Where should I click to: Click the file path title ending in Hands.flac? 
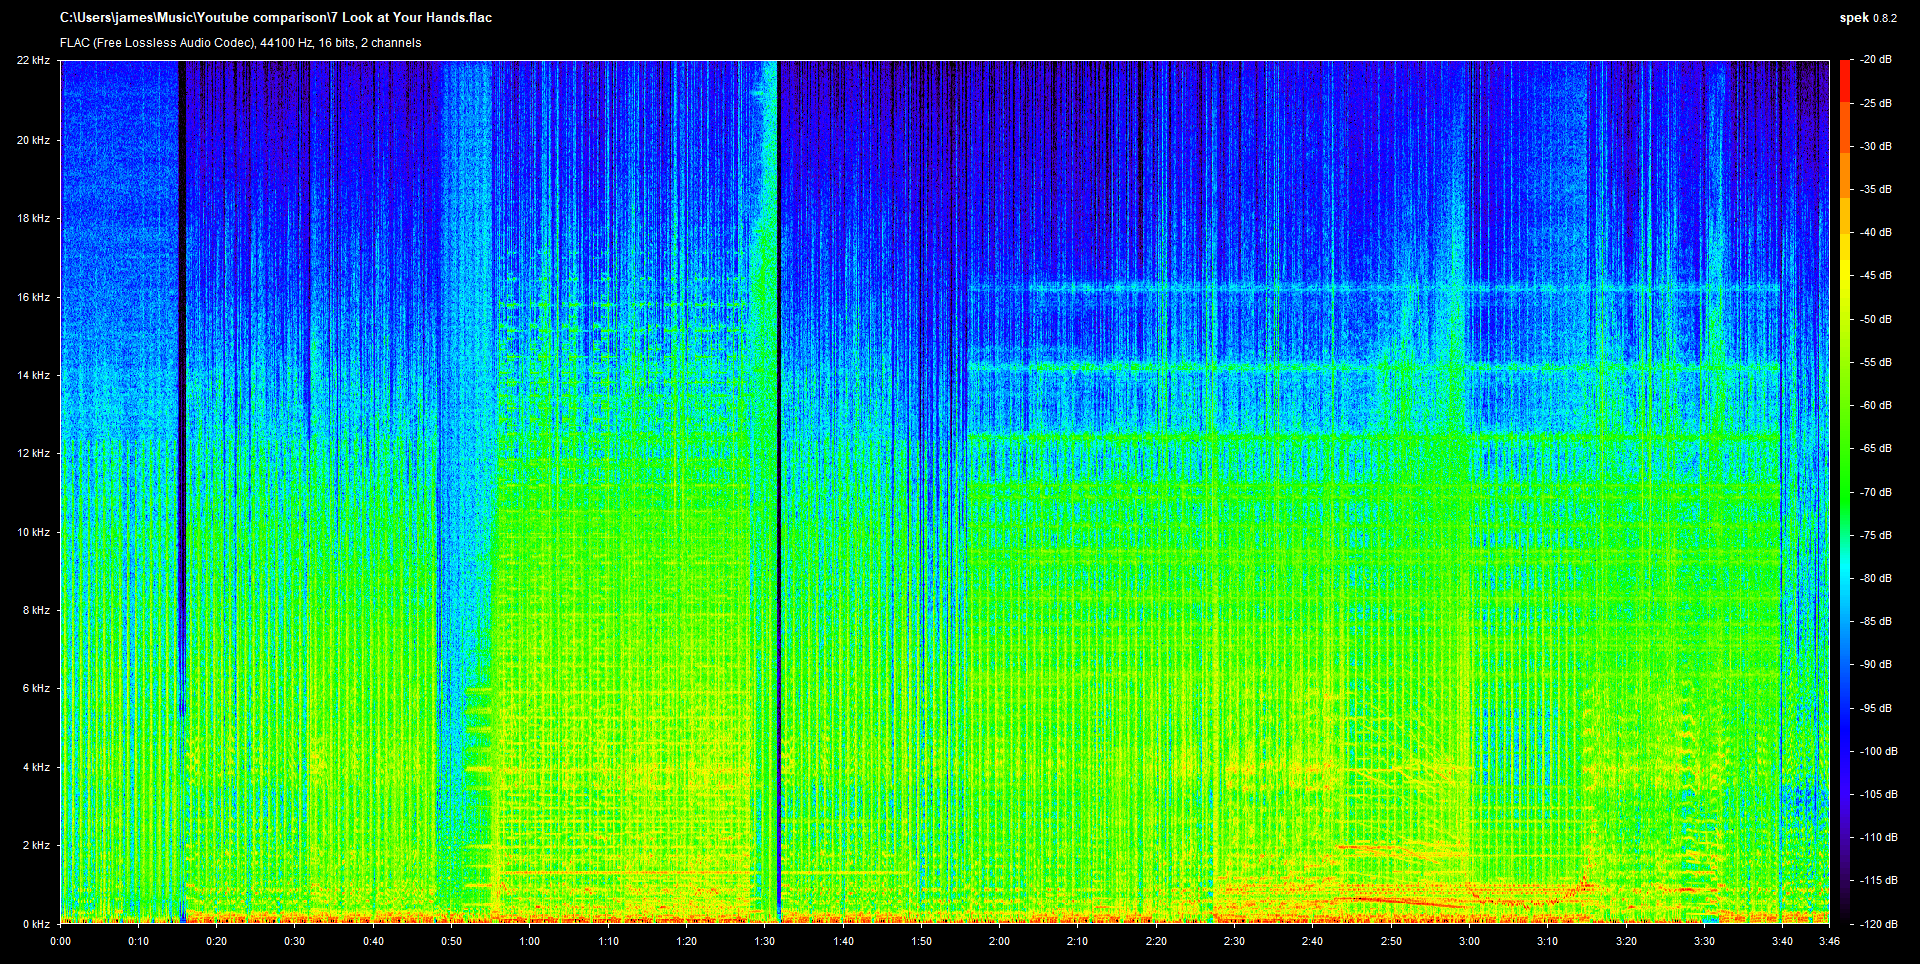tap(275, 18)
